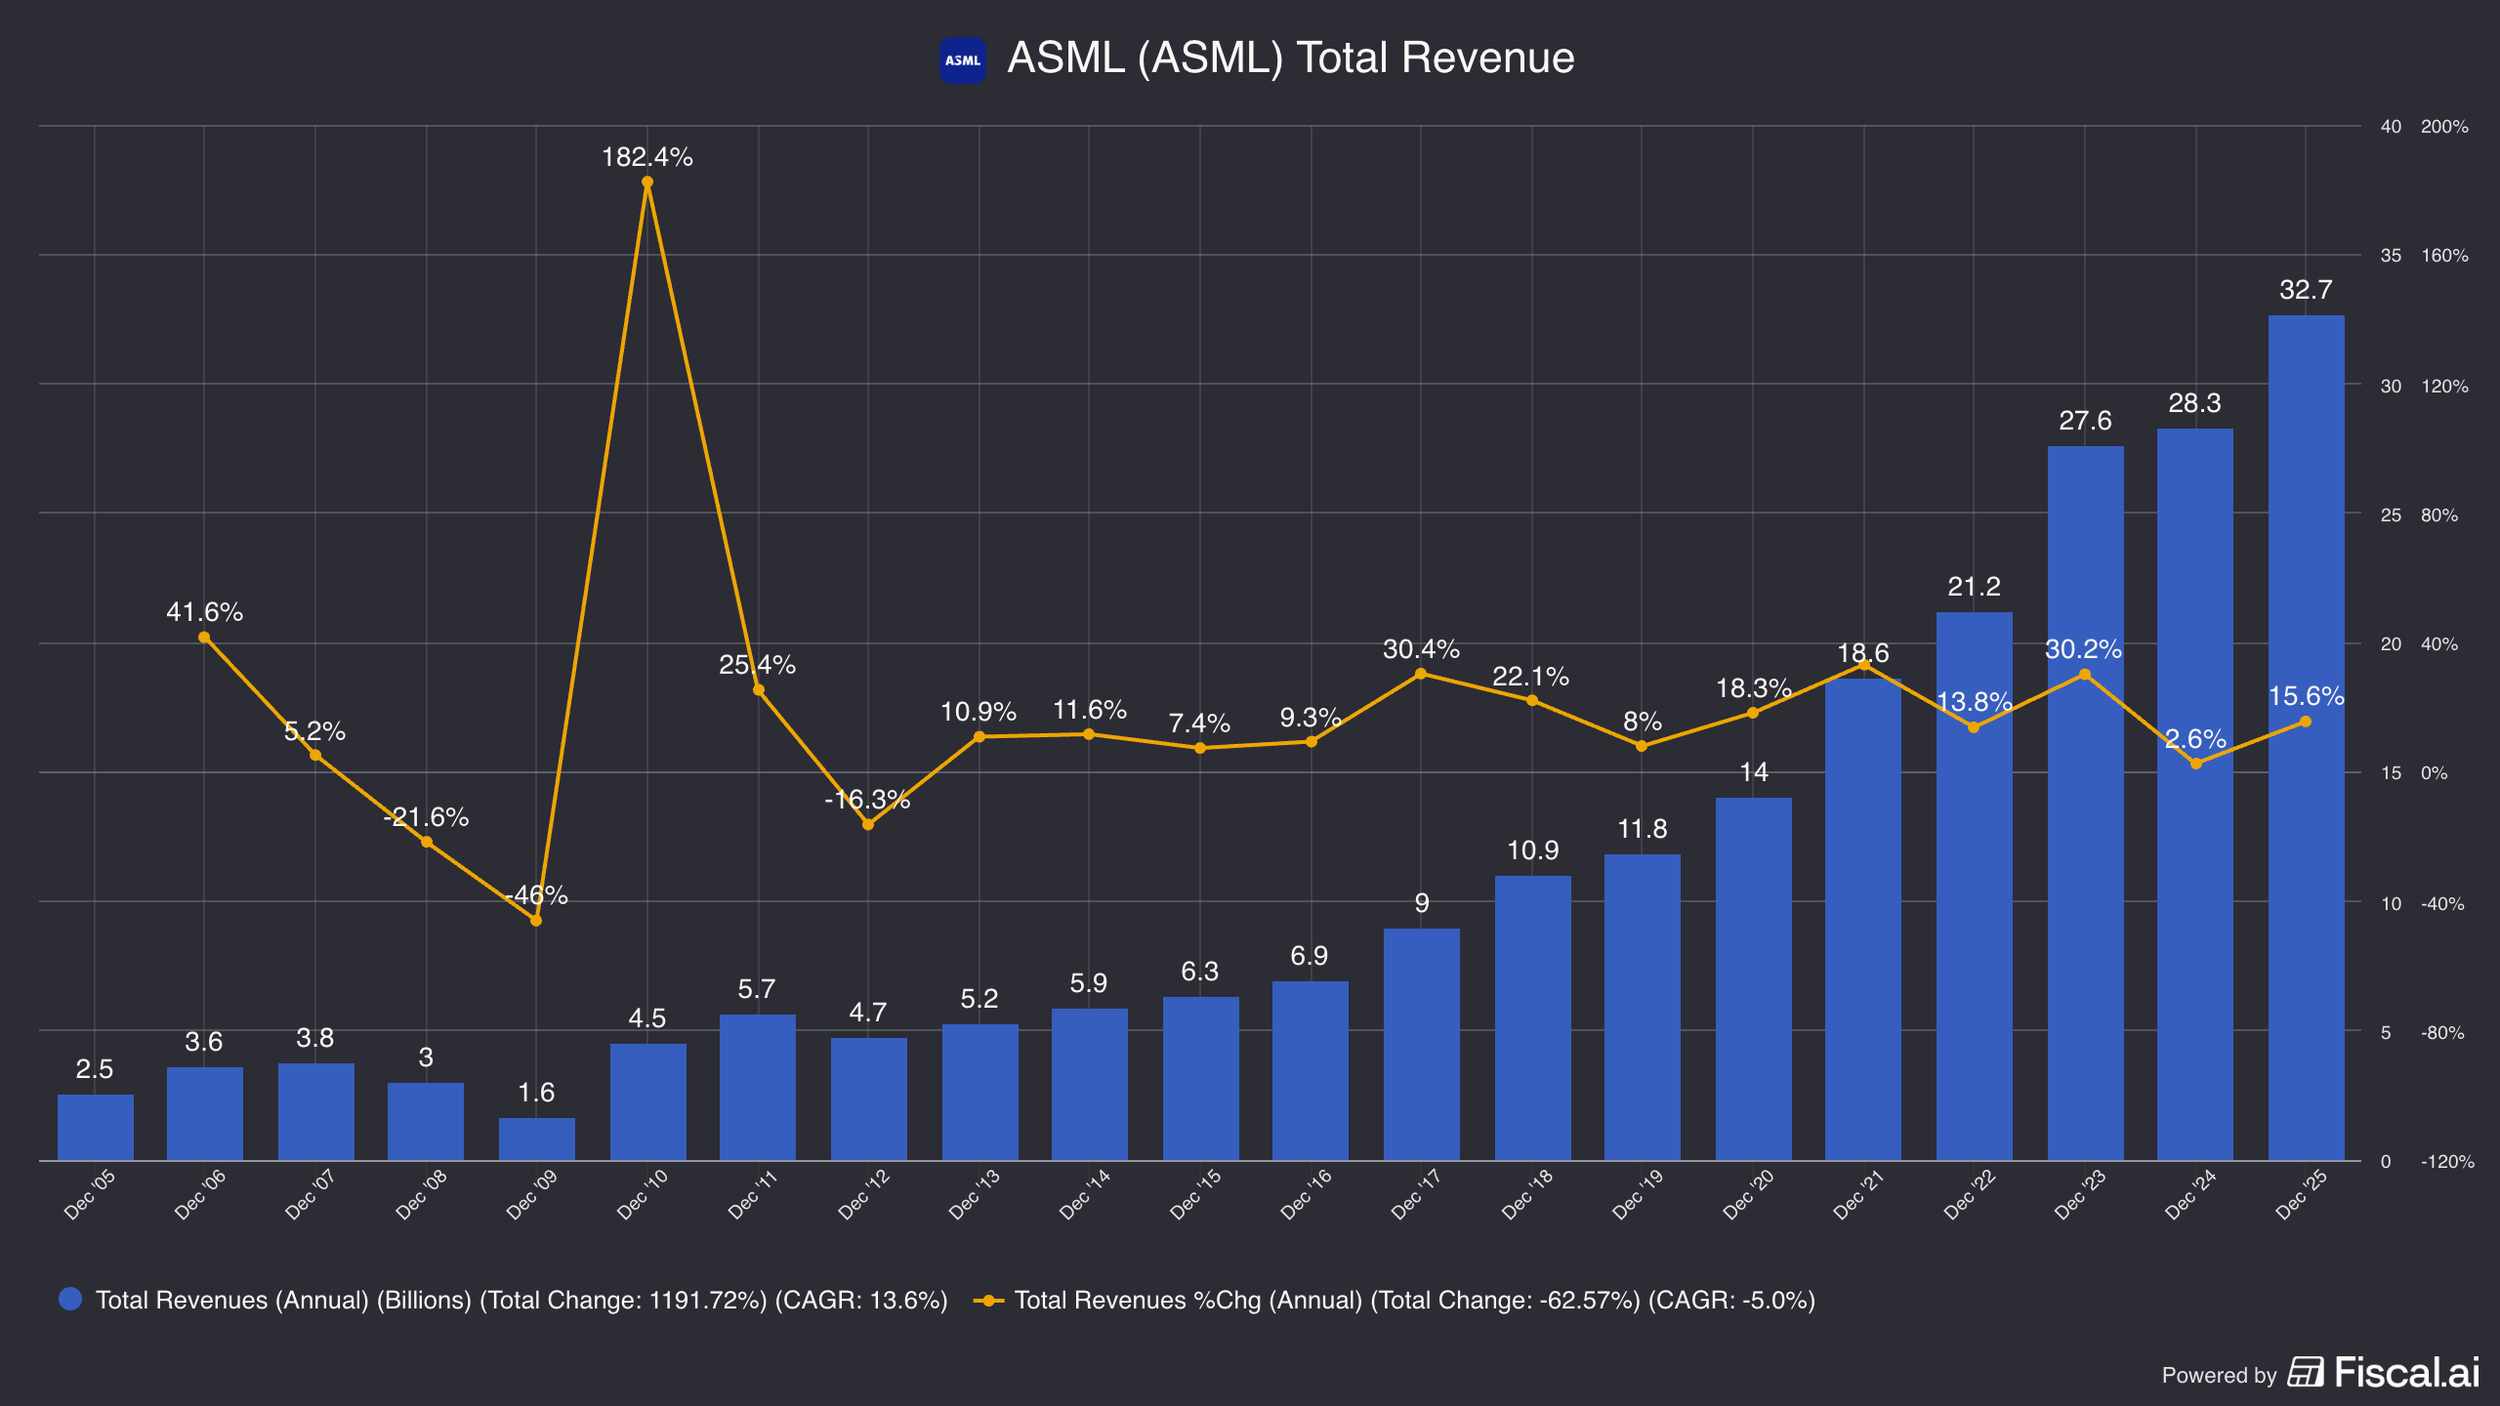The width and height of the screenshot is (2500, 1406).
Task: Click the 2.6% data point for Dec '24
Action: tap(2196, 763)
